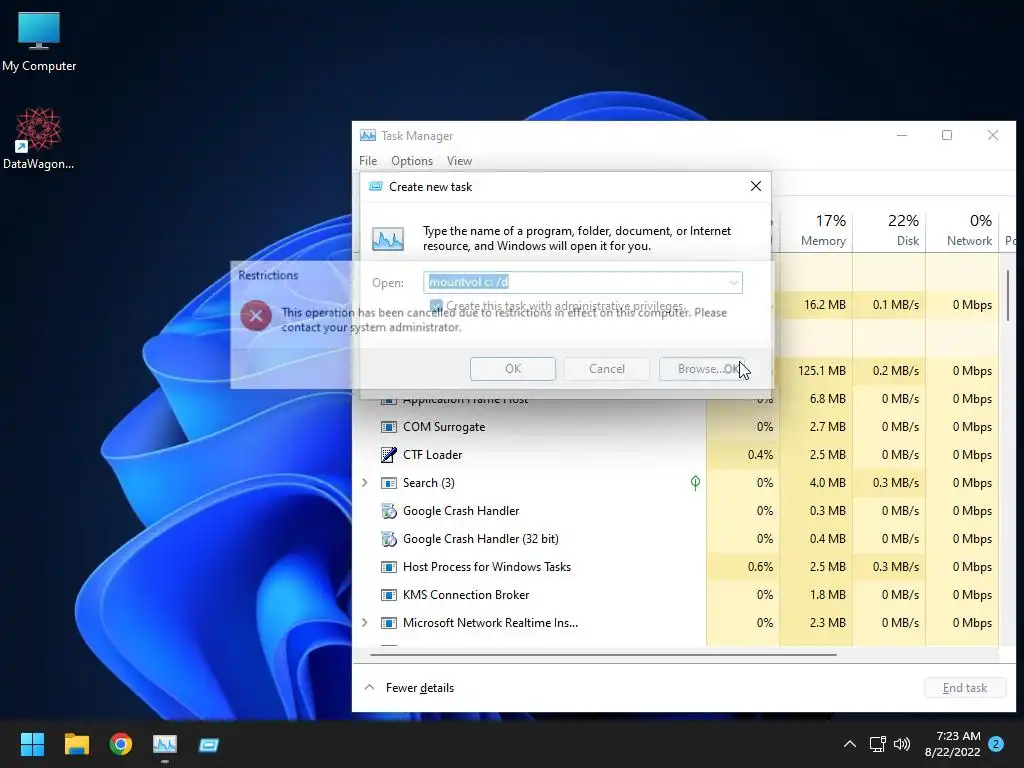Click the Google Crash Handler icon
The height and width of the screenshot is (768, 1024).
click(389, 511)
